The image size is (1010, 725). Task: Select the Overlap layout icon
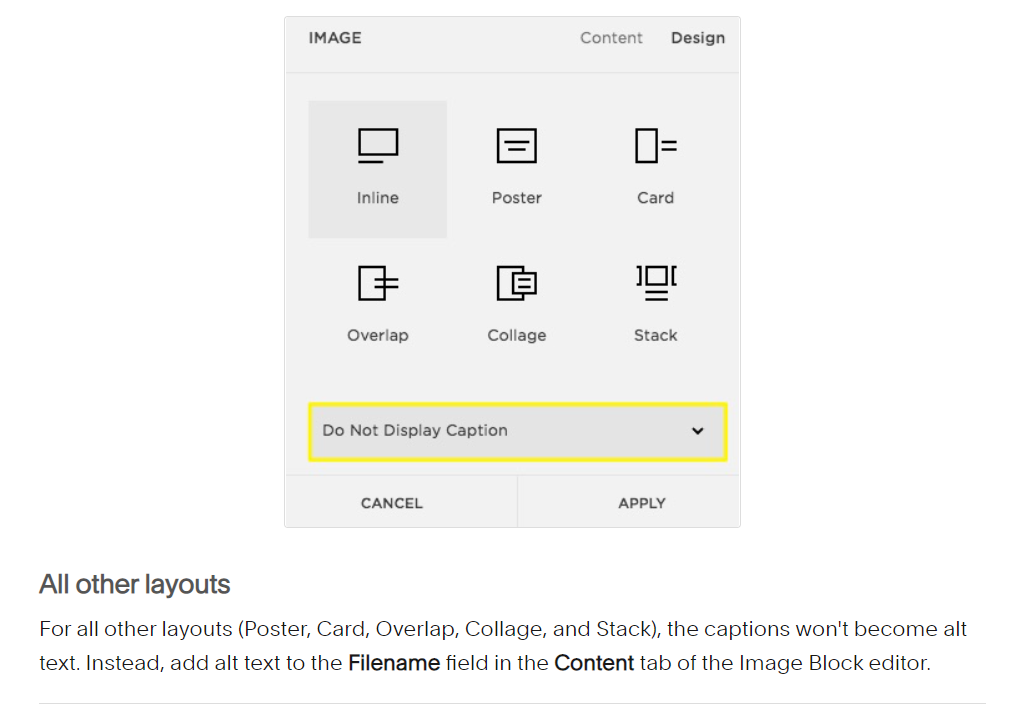(x=377, y=284)
